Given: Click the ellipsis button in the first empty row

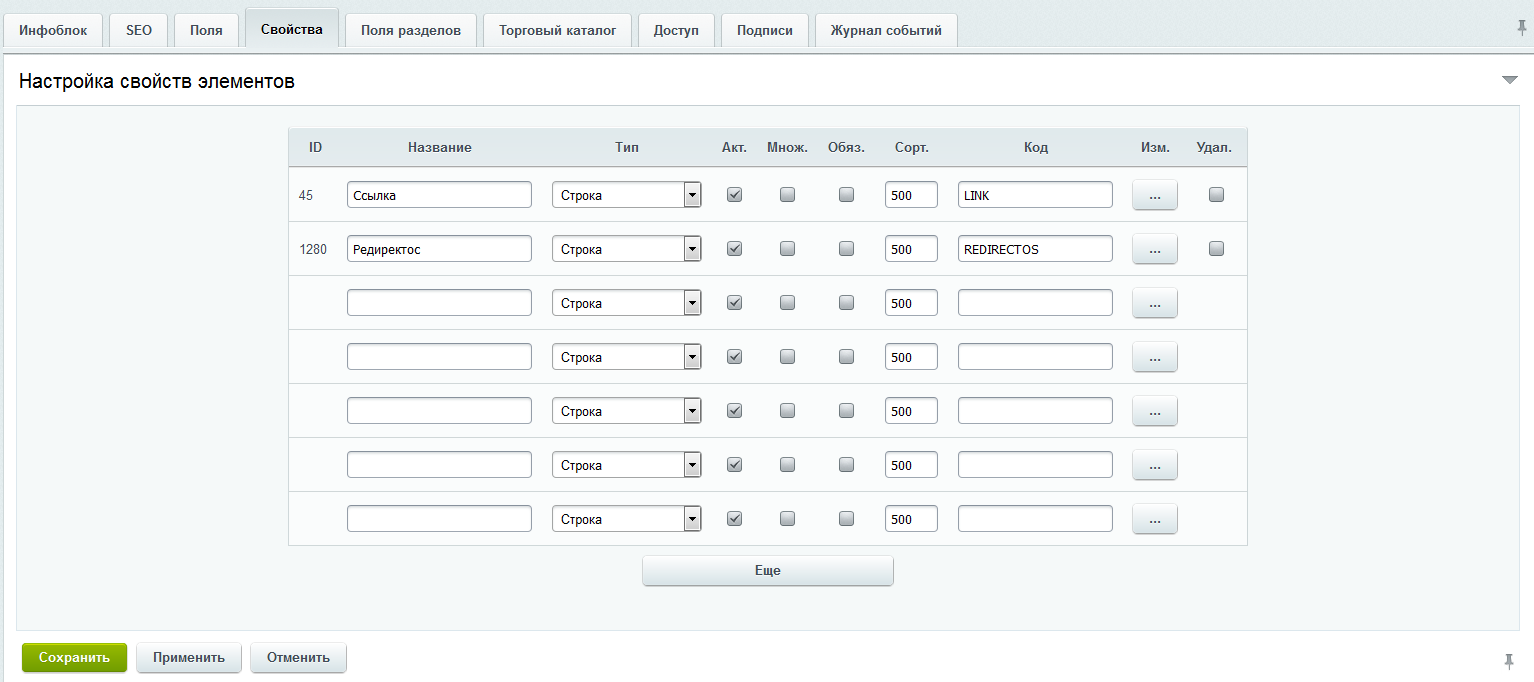Looking at the screenshot, I should click(1154, 303).
